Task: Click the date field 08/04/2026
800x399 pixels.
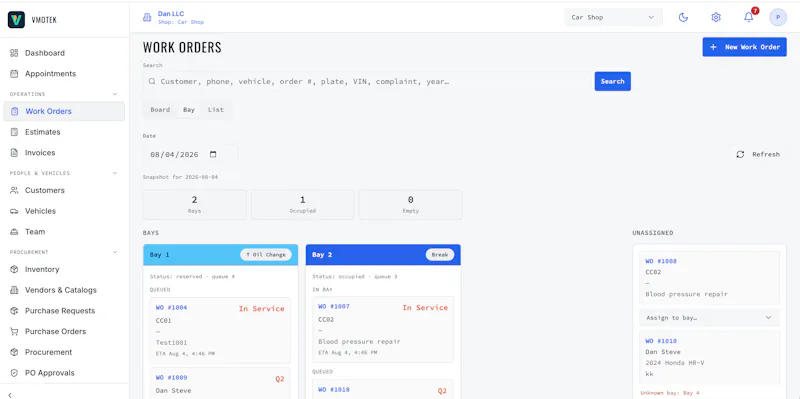Action: (190, 154)
